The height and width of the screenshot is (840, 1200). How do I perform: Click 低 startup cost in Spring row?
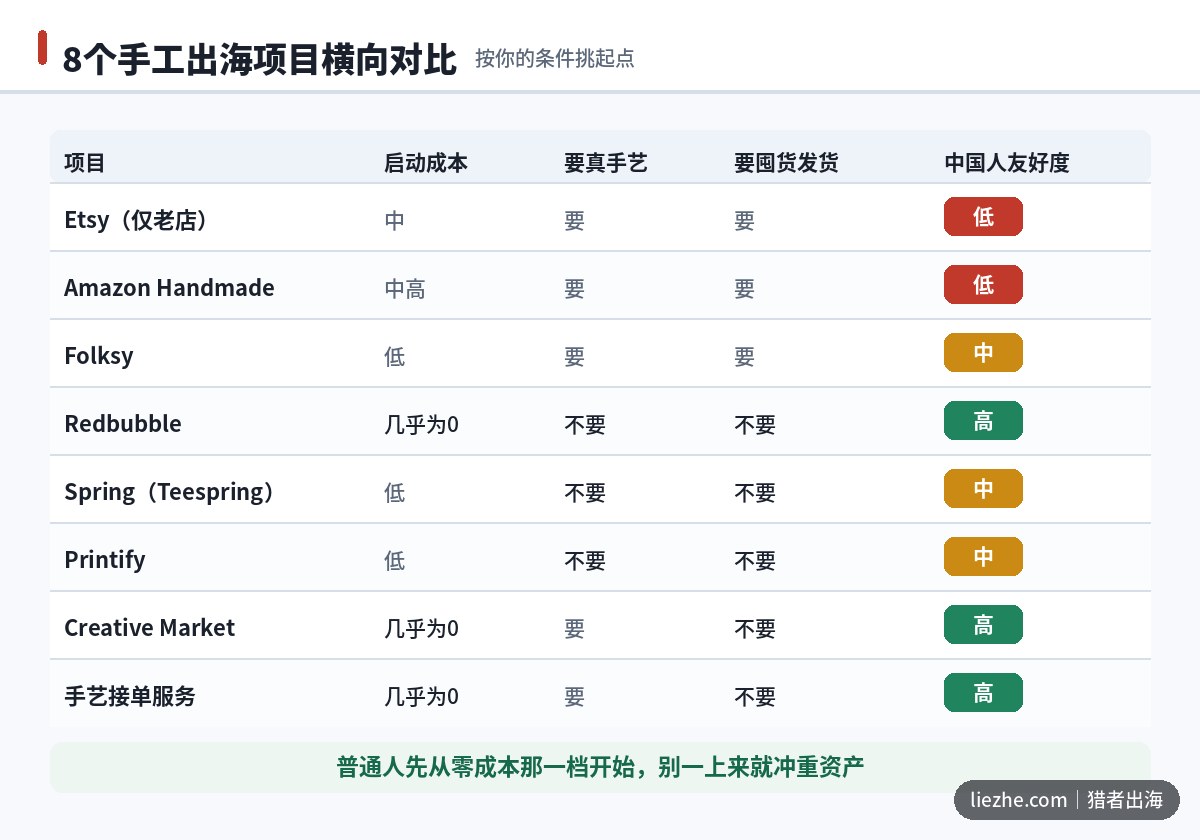[395, 493]
